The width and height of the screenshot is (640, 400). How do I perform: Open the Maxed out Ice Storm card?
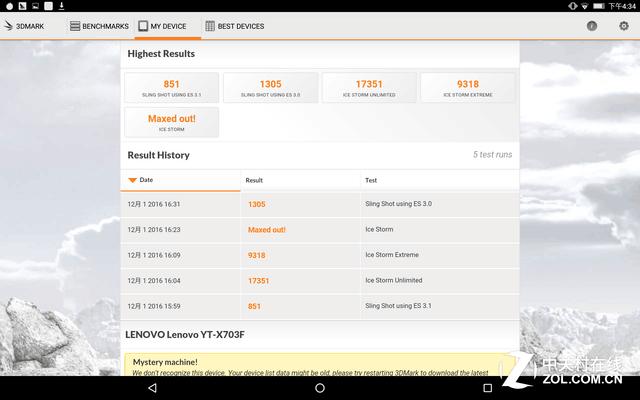coord(171,122)
